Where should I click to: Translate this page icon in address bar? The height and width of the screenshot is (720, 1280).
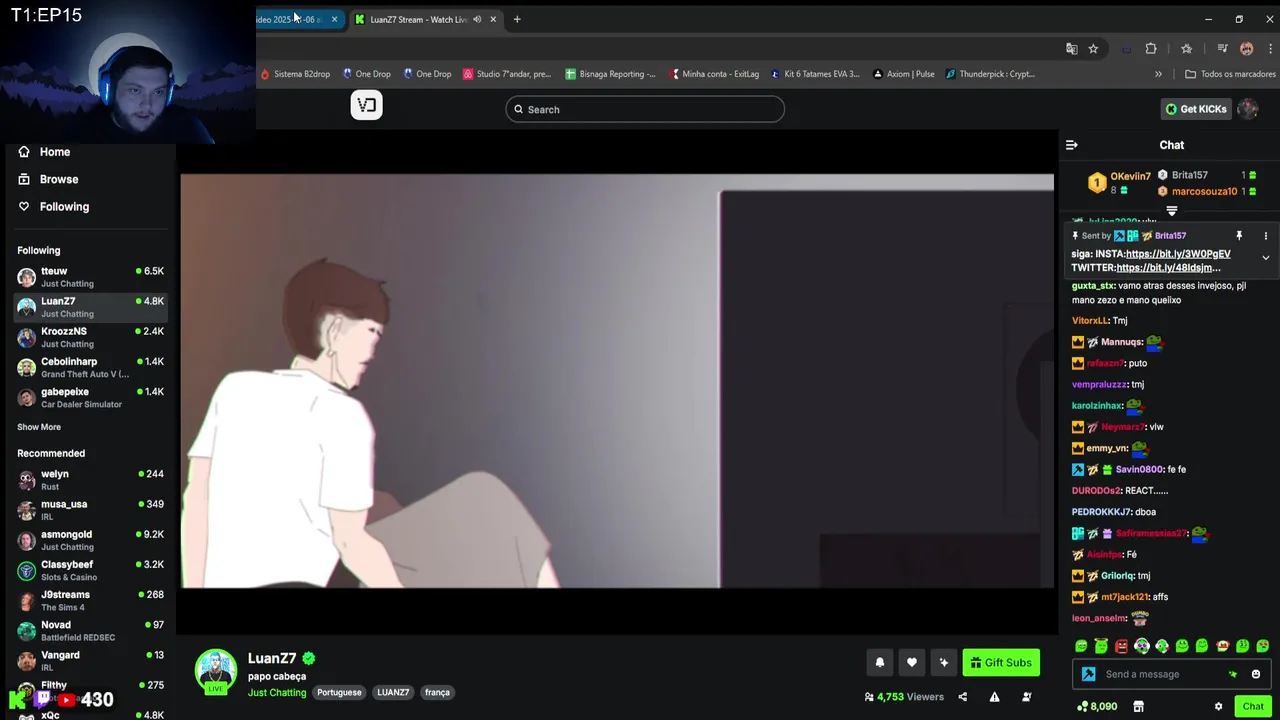pyautogui.click(x=1071, y=48)
